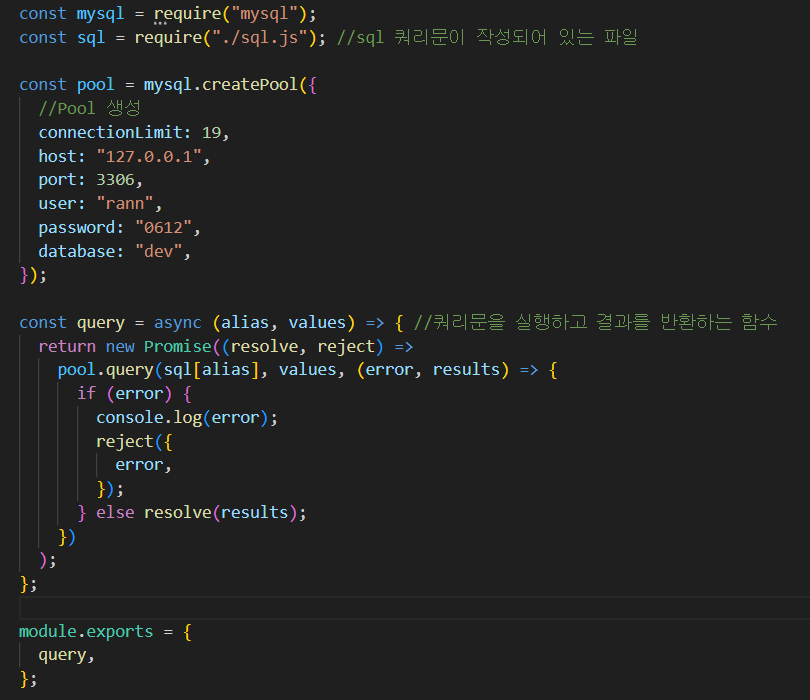Click the new keyword before Promise
Screen dimensions: 810x700
click(120, 347)
